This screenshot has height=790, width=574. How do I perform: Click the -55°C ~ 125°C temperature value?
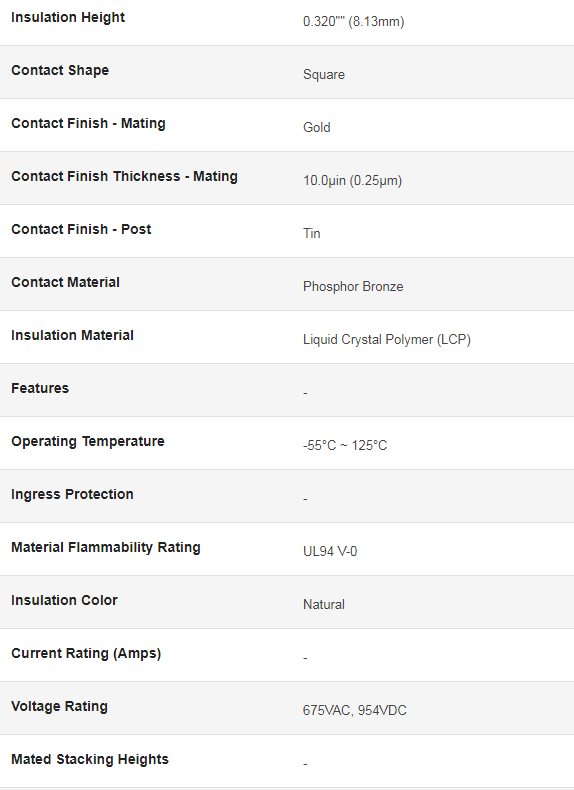point(345,445)
